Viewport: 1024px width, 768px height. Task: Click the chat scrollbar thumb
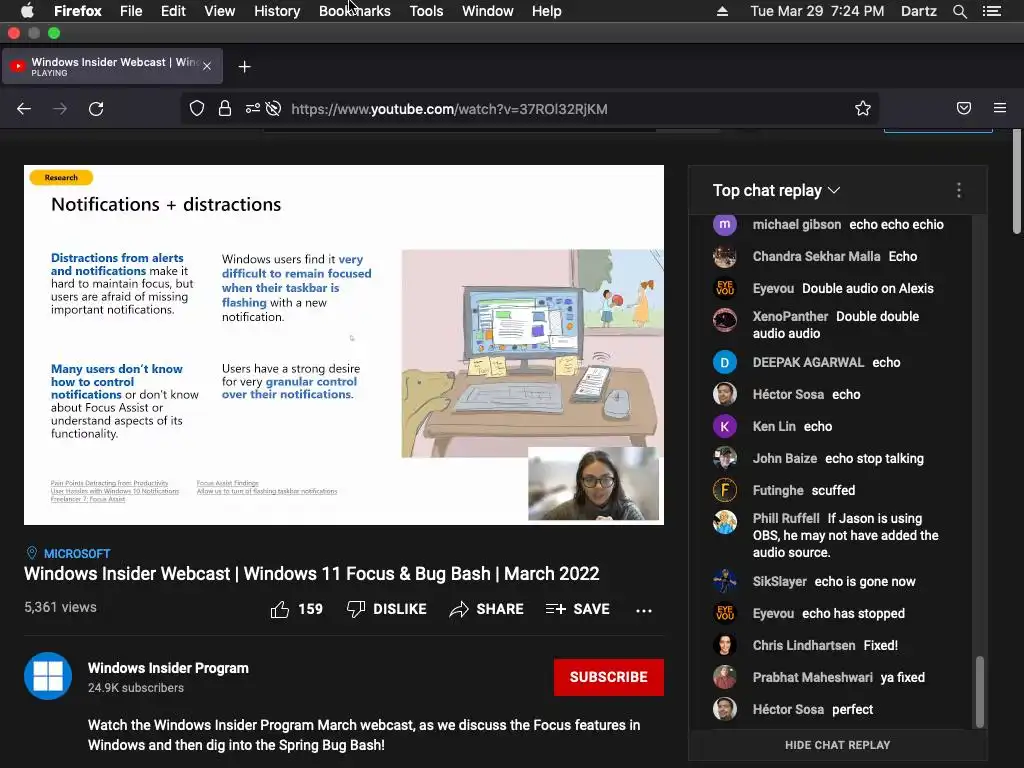[980, 692]
